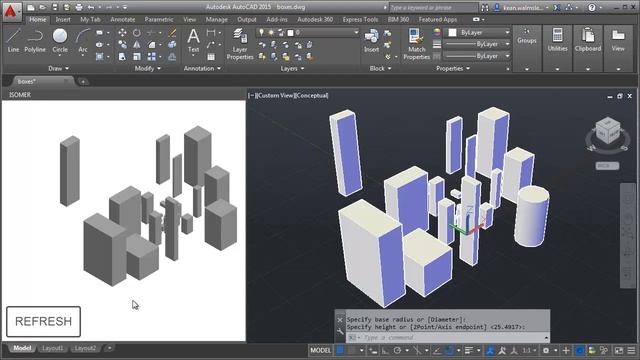The width and height of the screenshot is (640, 360).
Task: Open the Utilities panel button
Action: [x=557, y=48]
